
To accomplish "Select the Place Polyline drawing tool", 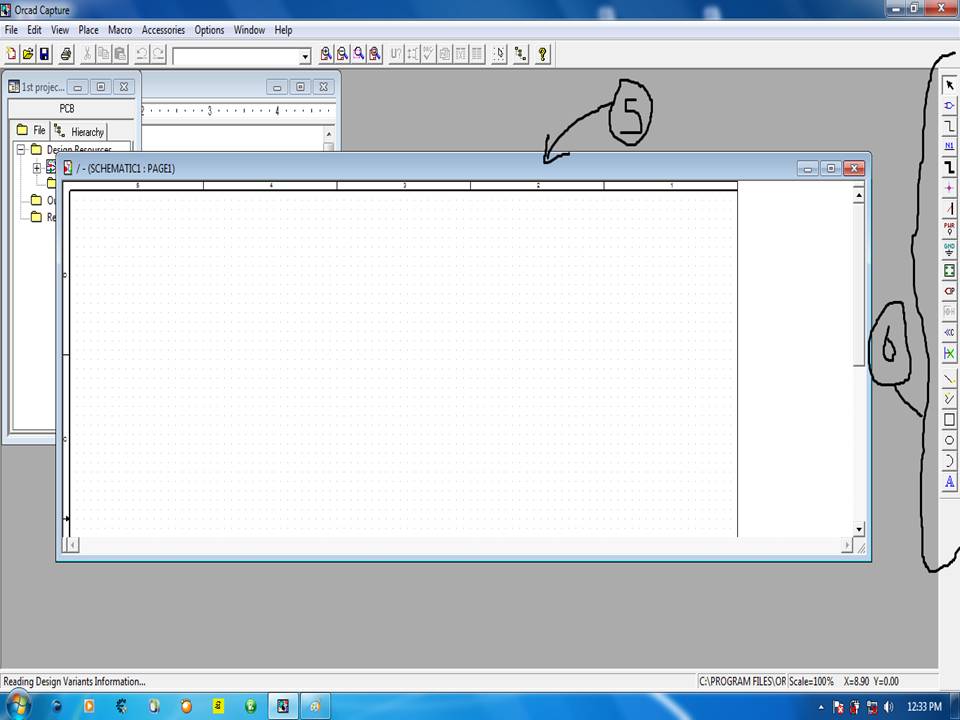I will click(949, 399).
